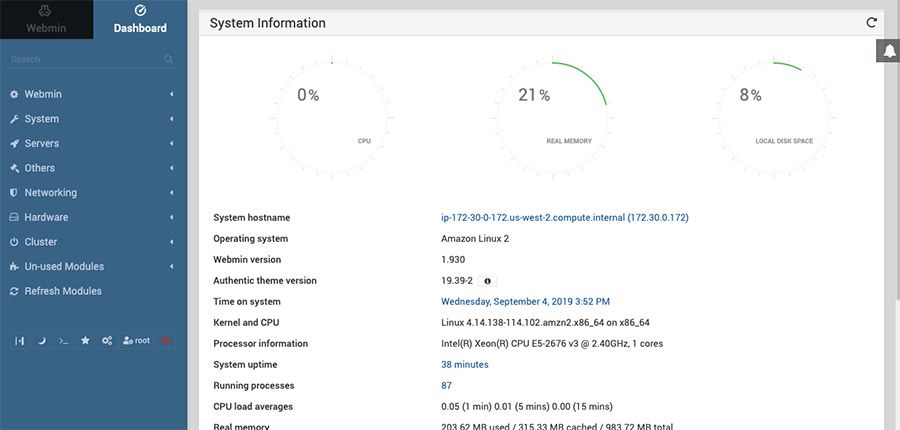Click the Operating system label
Viewport: 900px width, 430px height.
click(x=250, y=239)
